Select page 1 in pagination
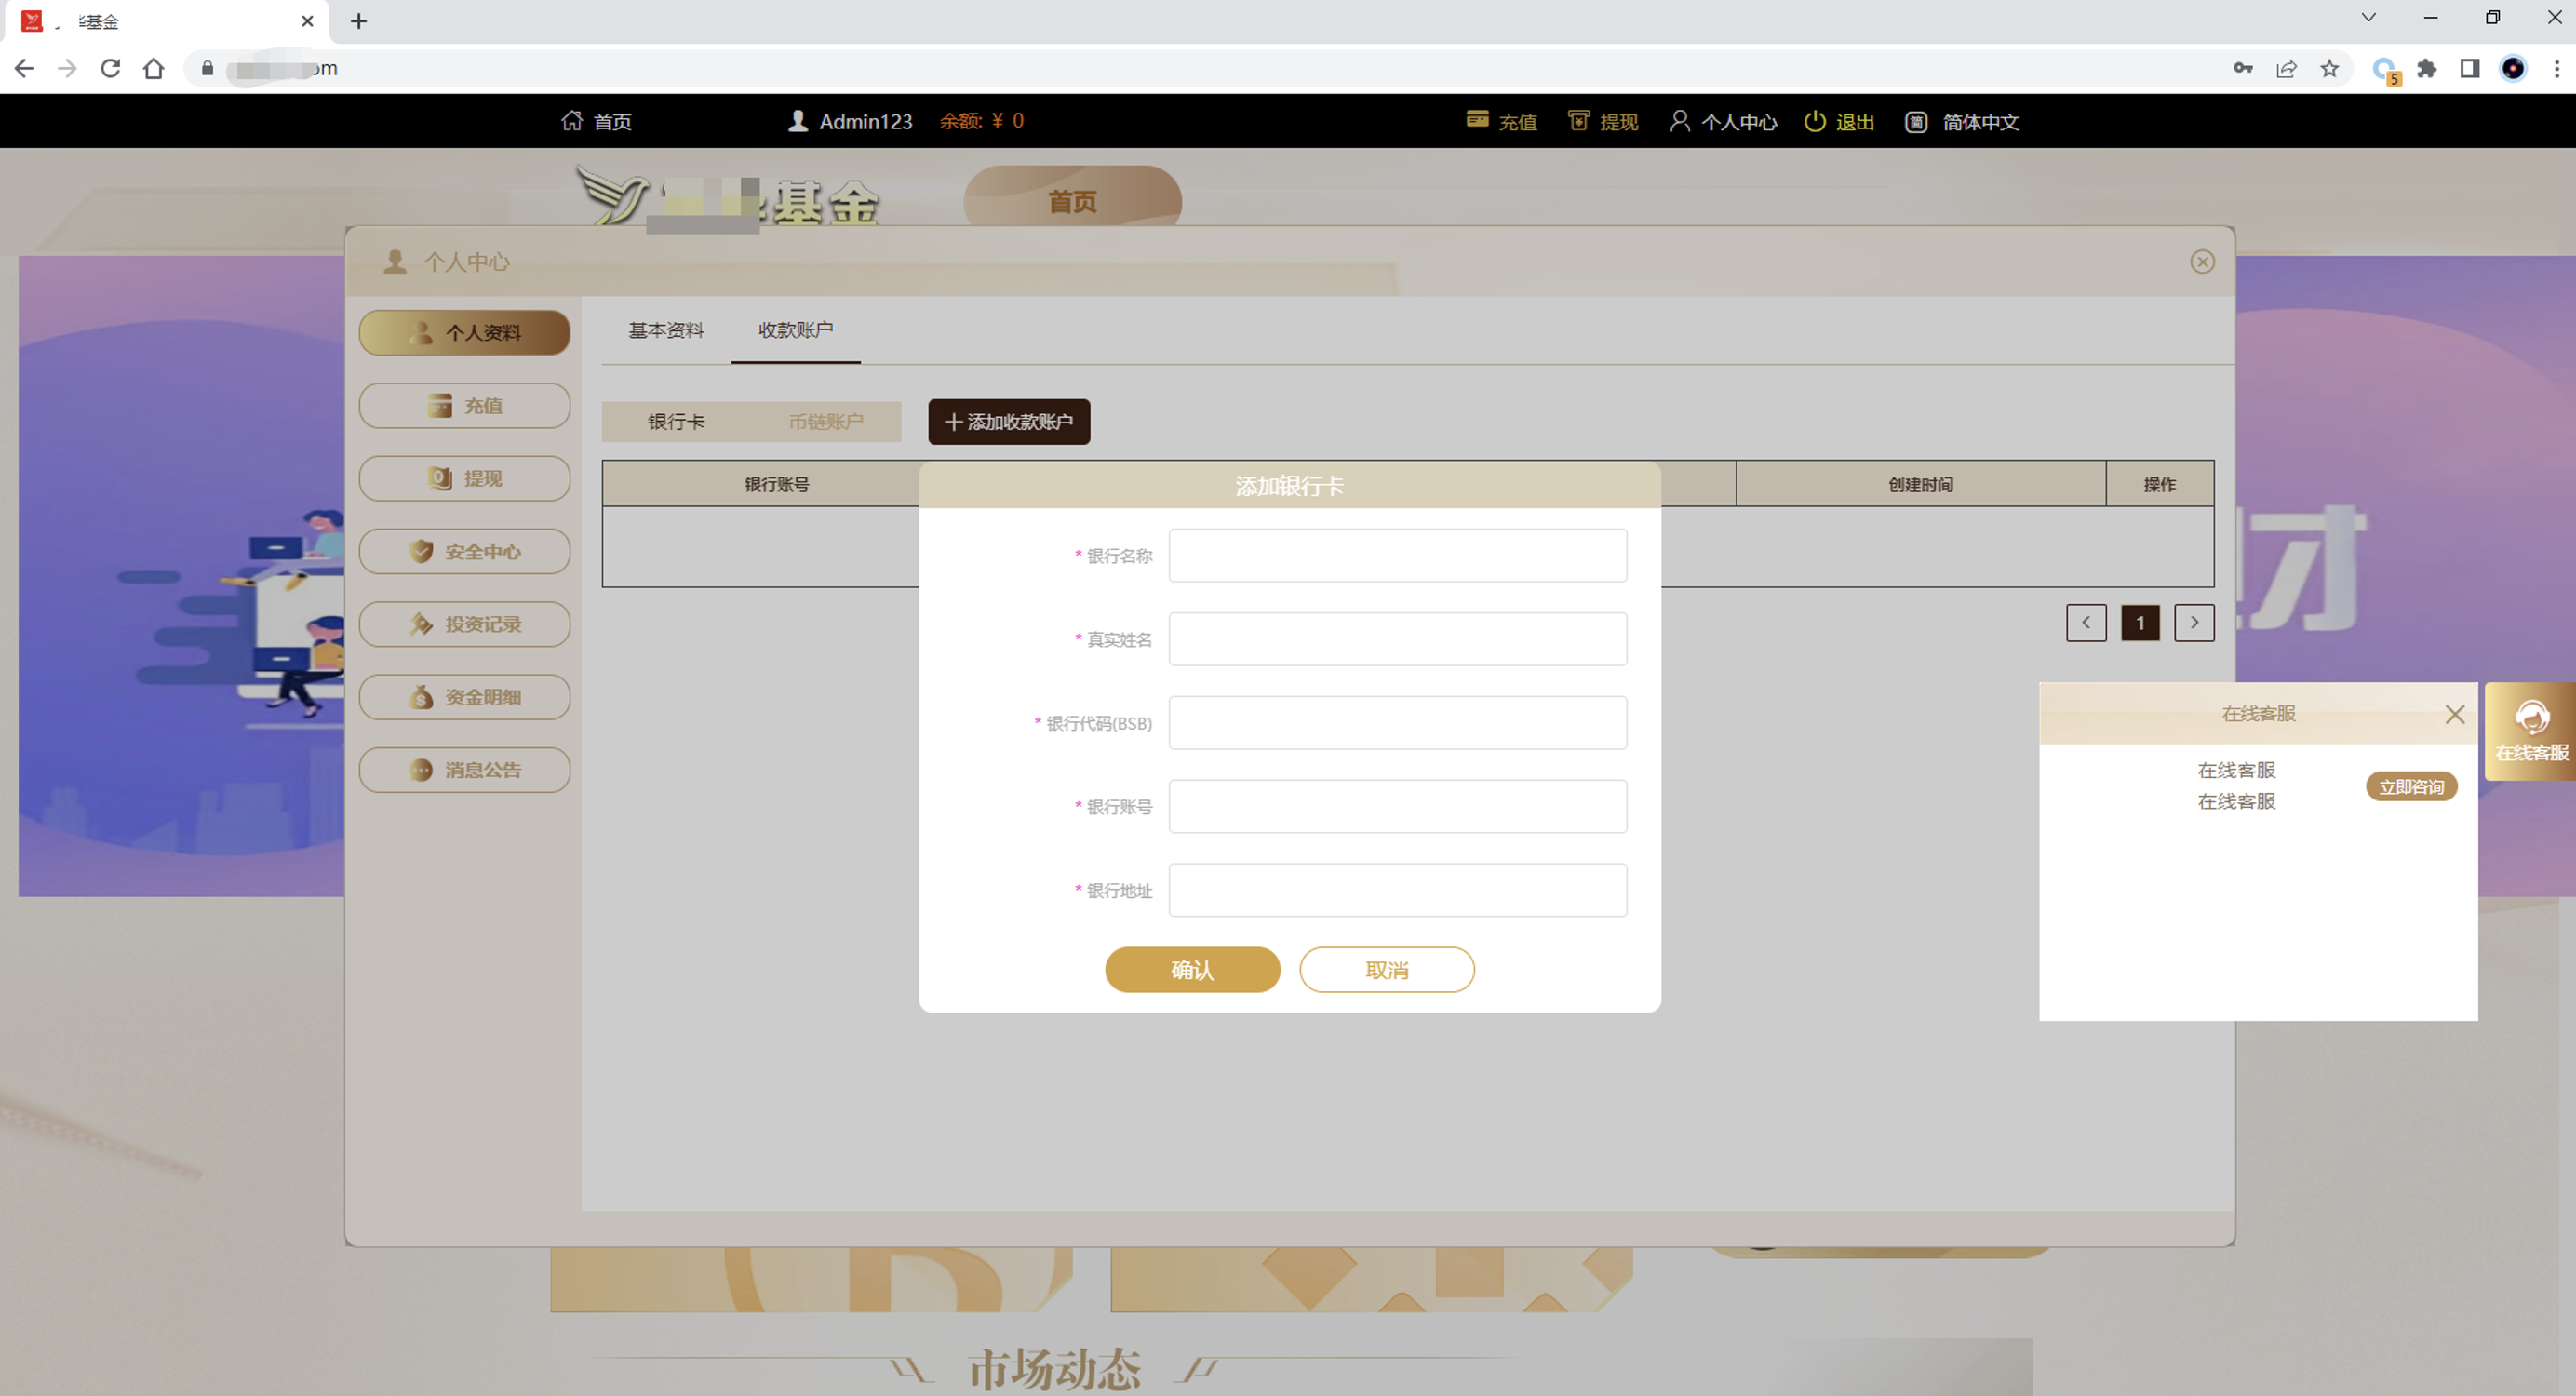 pos(2140,623)
